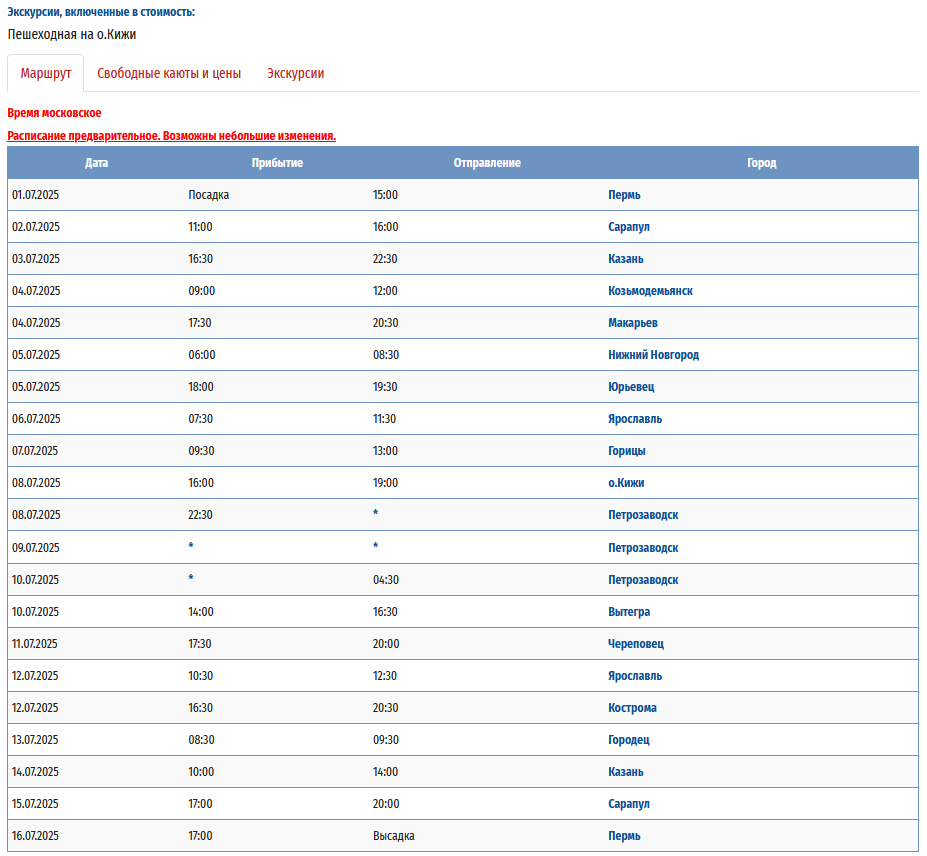
Task: Open Петрозаводск link departing 04:30
Action: tap(643, 580)
